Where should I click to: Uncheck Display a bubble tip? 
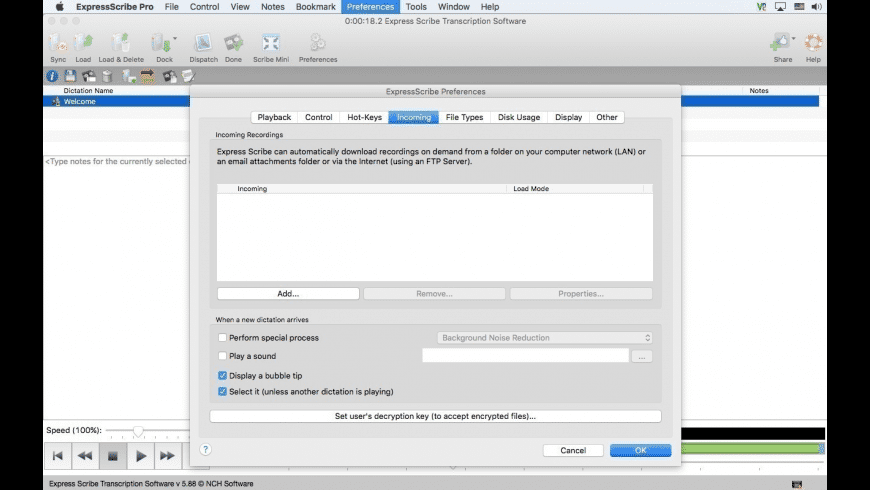coord(222,376)
